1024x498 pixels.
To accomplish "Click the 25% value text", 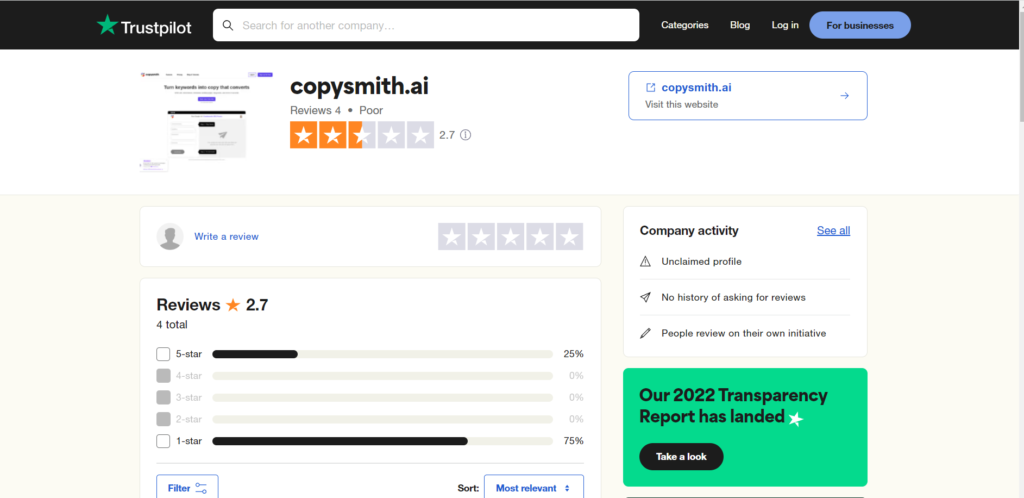I will pos(573,354).
